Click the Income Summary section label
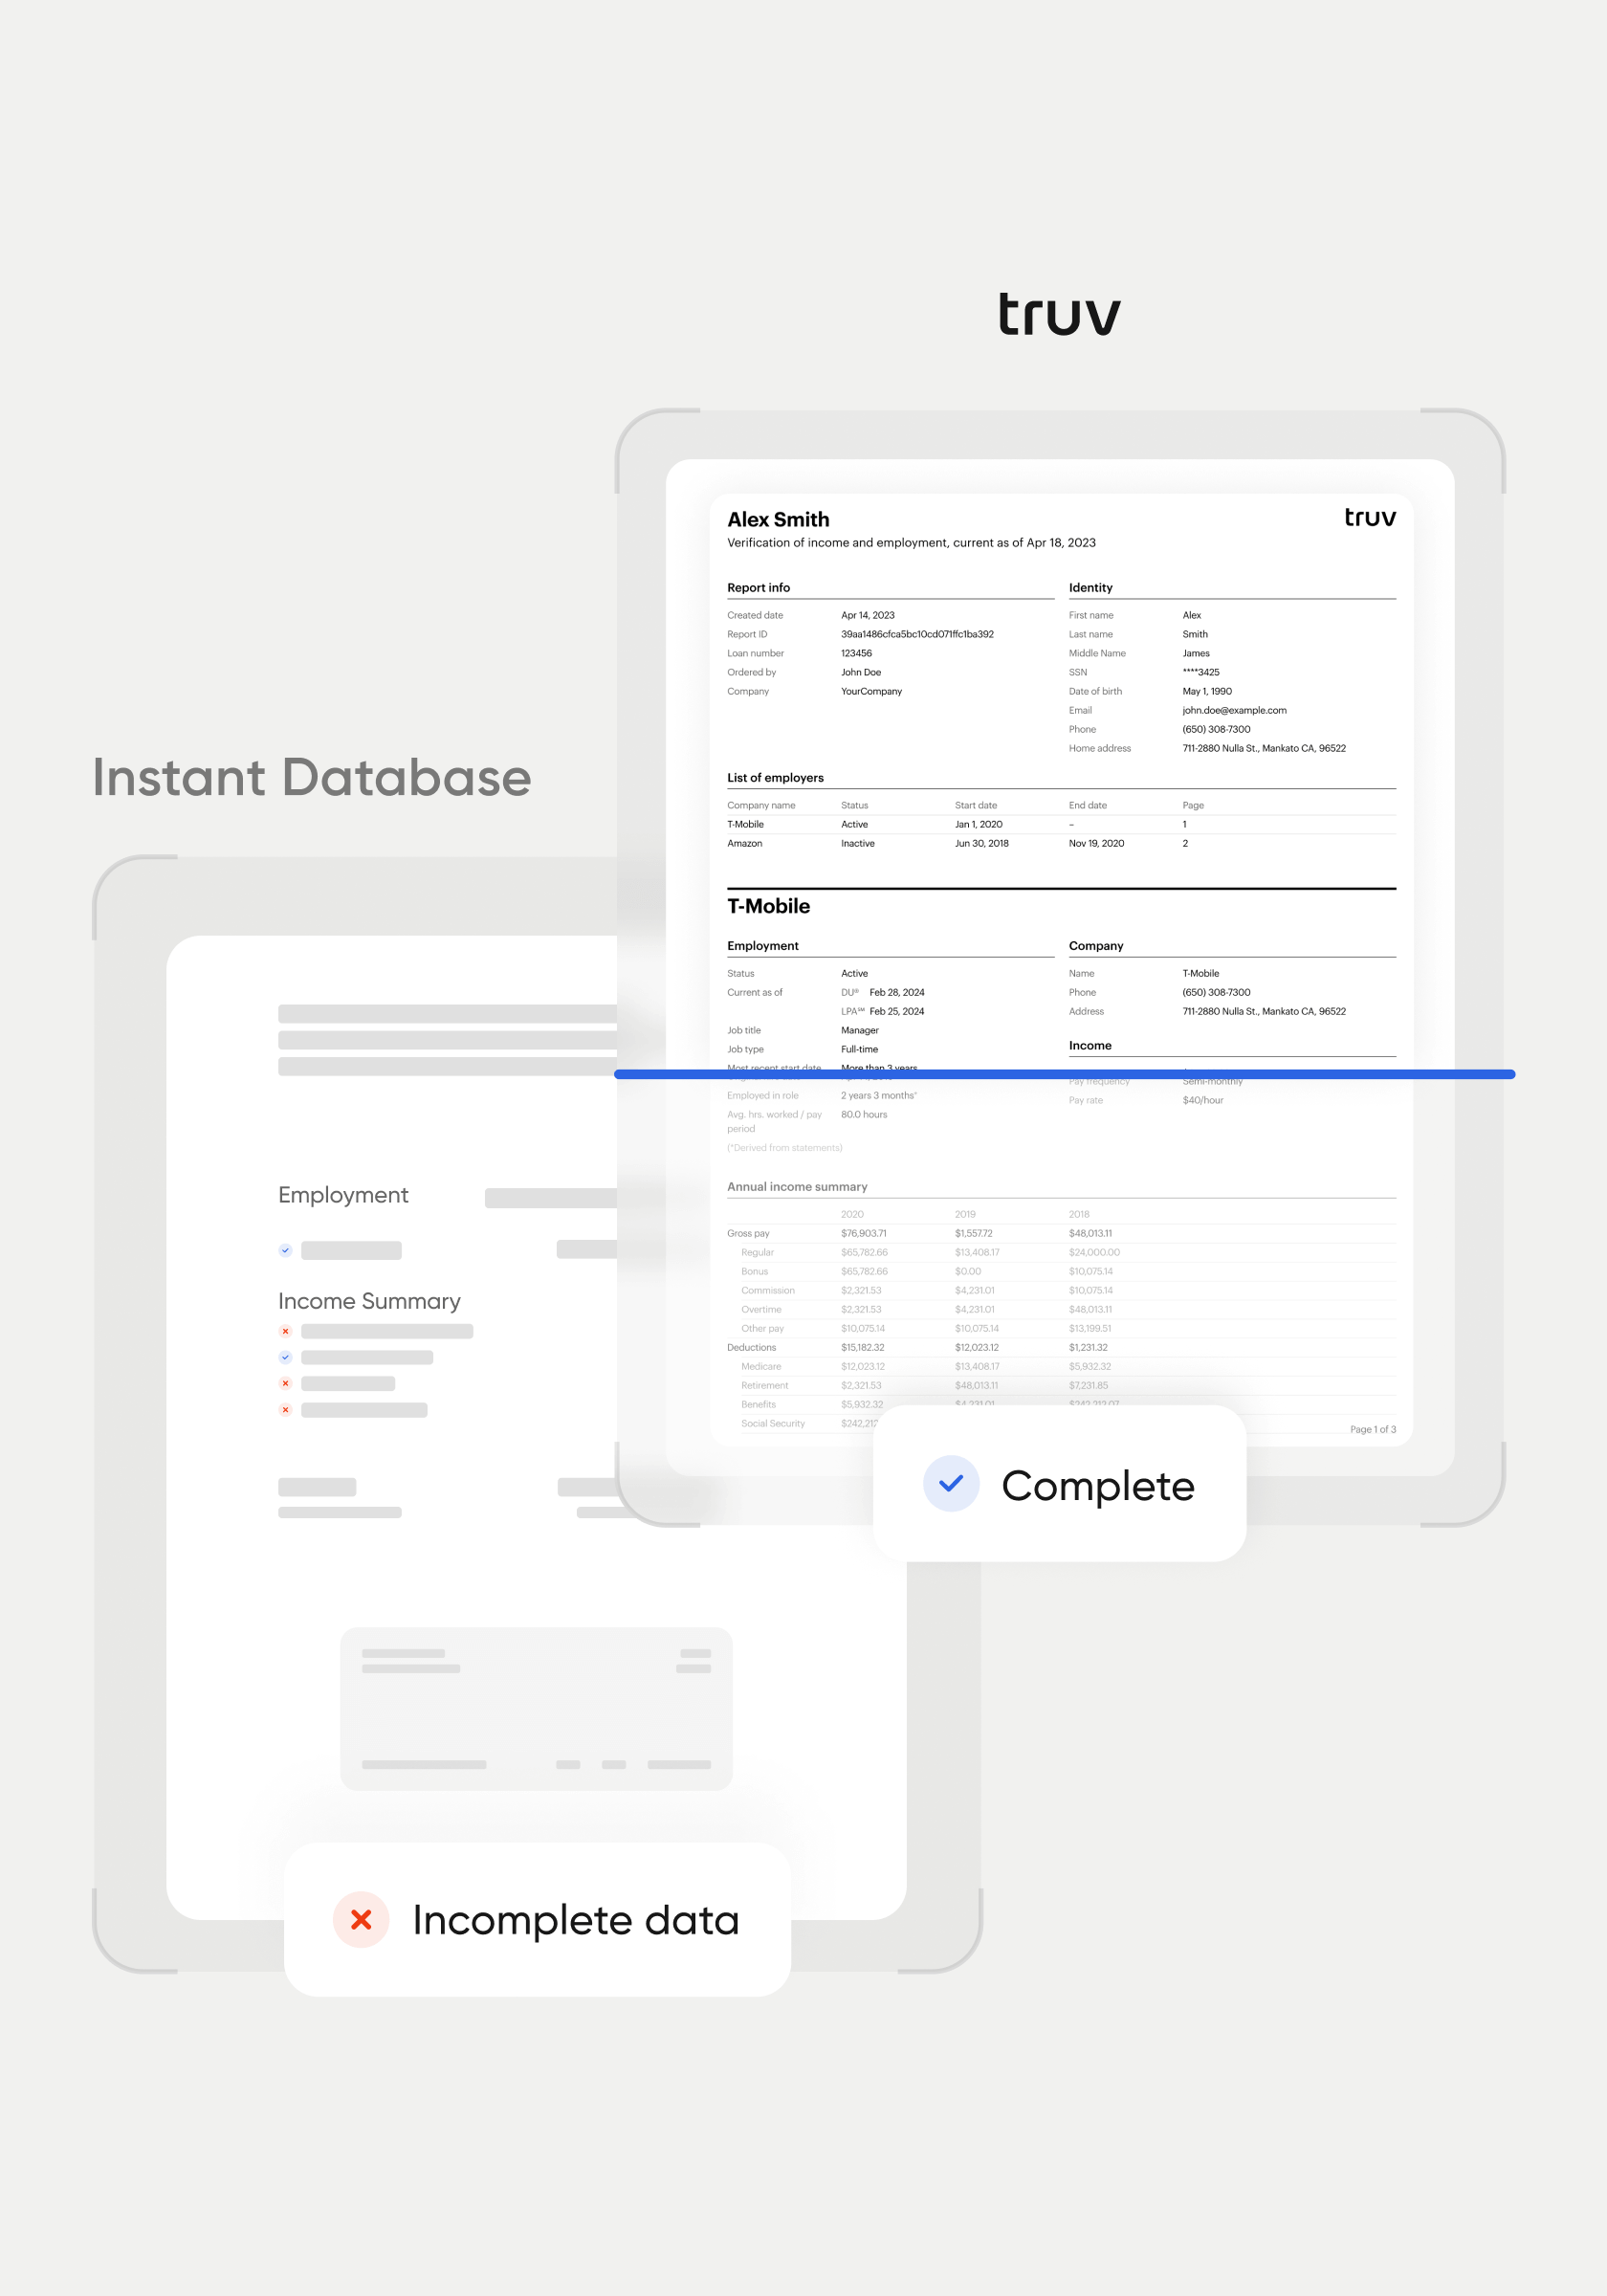Screen dimensions: 1607x2296 [x=369, y=1300]
